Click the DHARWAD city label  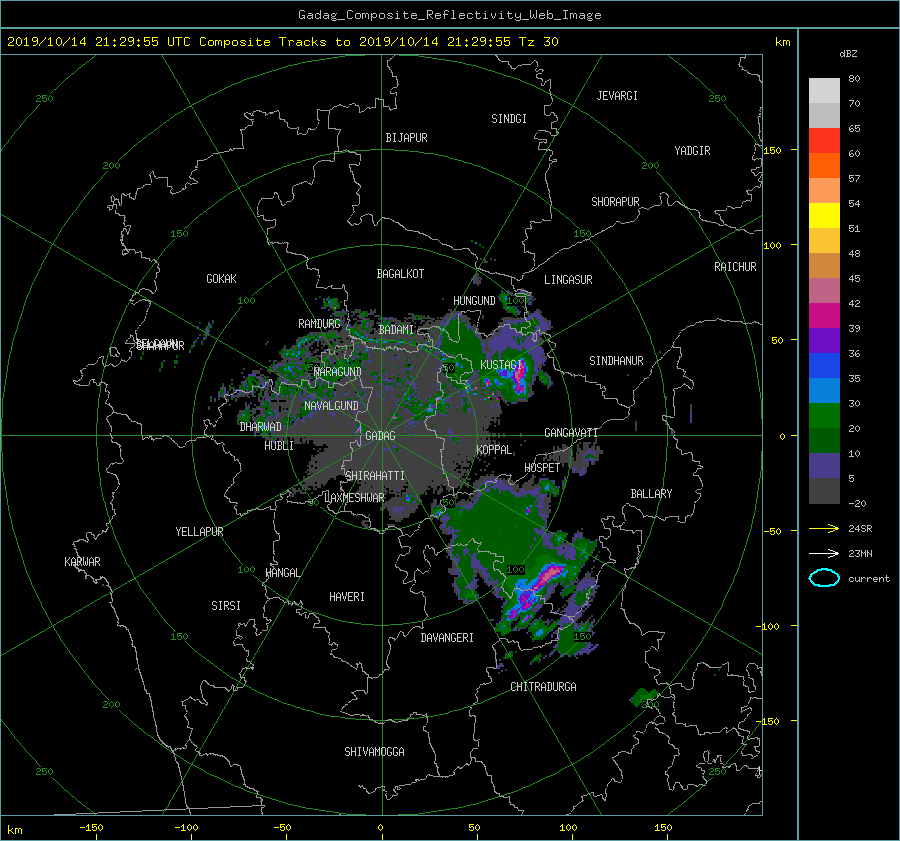click(x=260, y=427)
